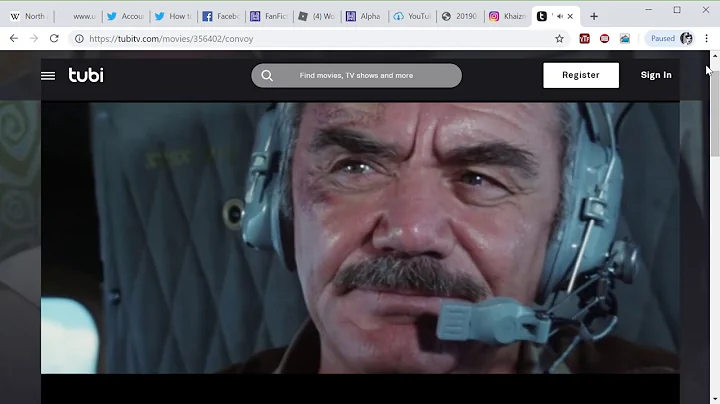Click the Paused profile button
Screen dimensions: 720x404
click(x=671, y=39)
